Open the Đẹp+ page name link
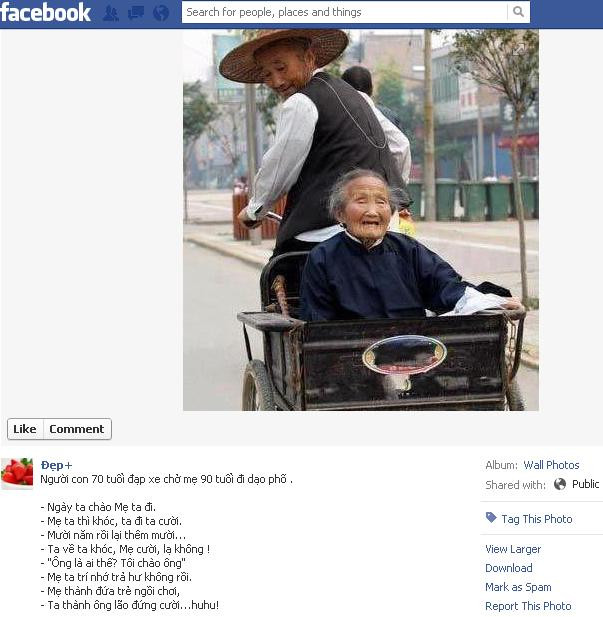The height and width of the screenshot is (617, 603). point(56,465)
